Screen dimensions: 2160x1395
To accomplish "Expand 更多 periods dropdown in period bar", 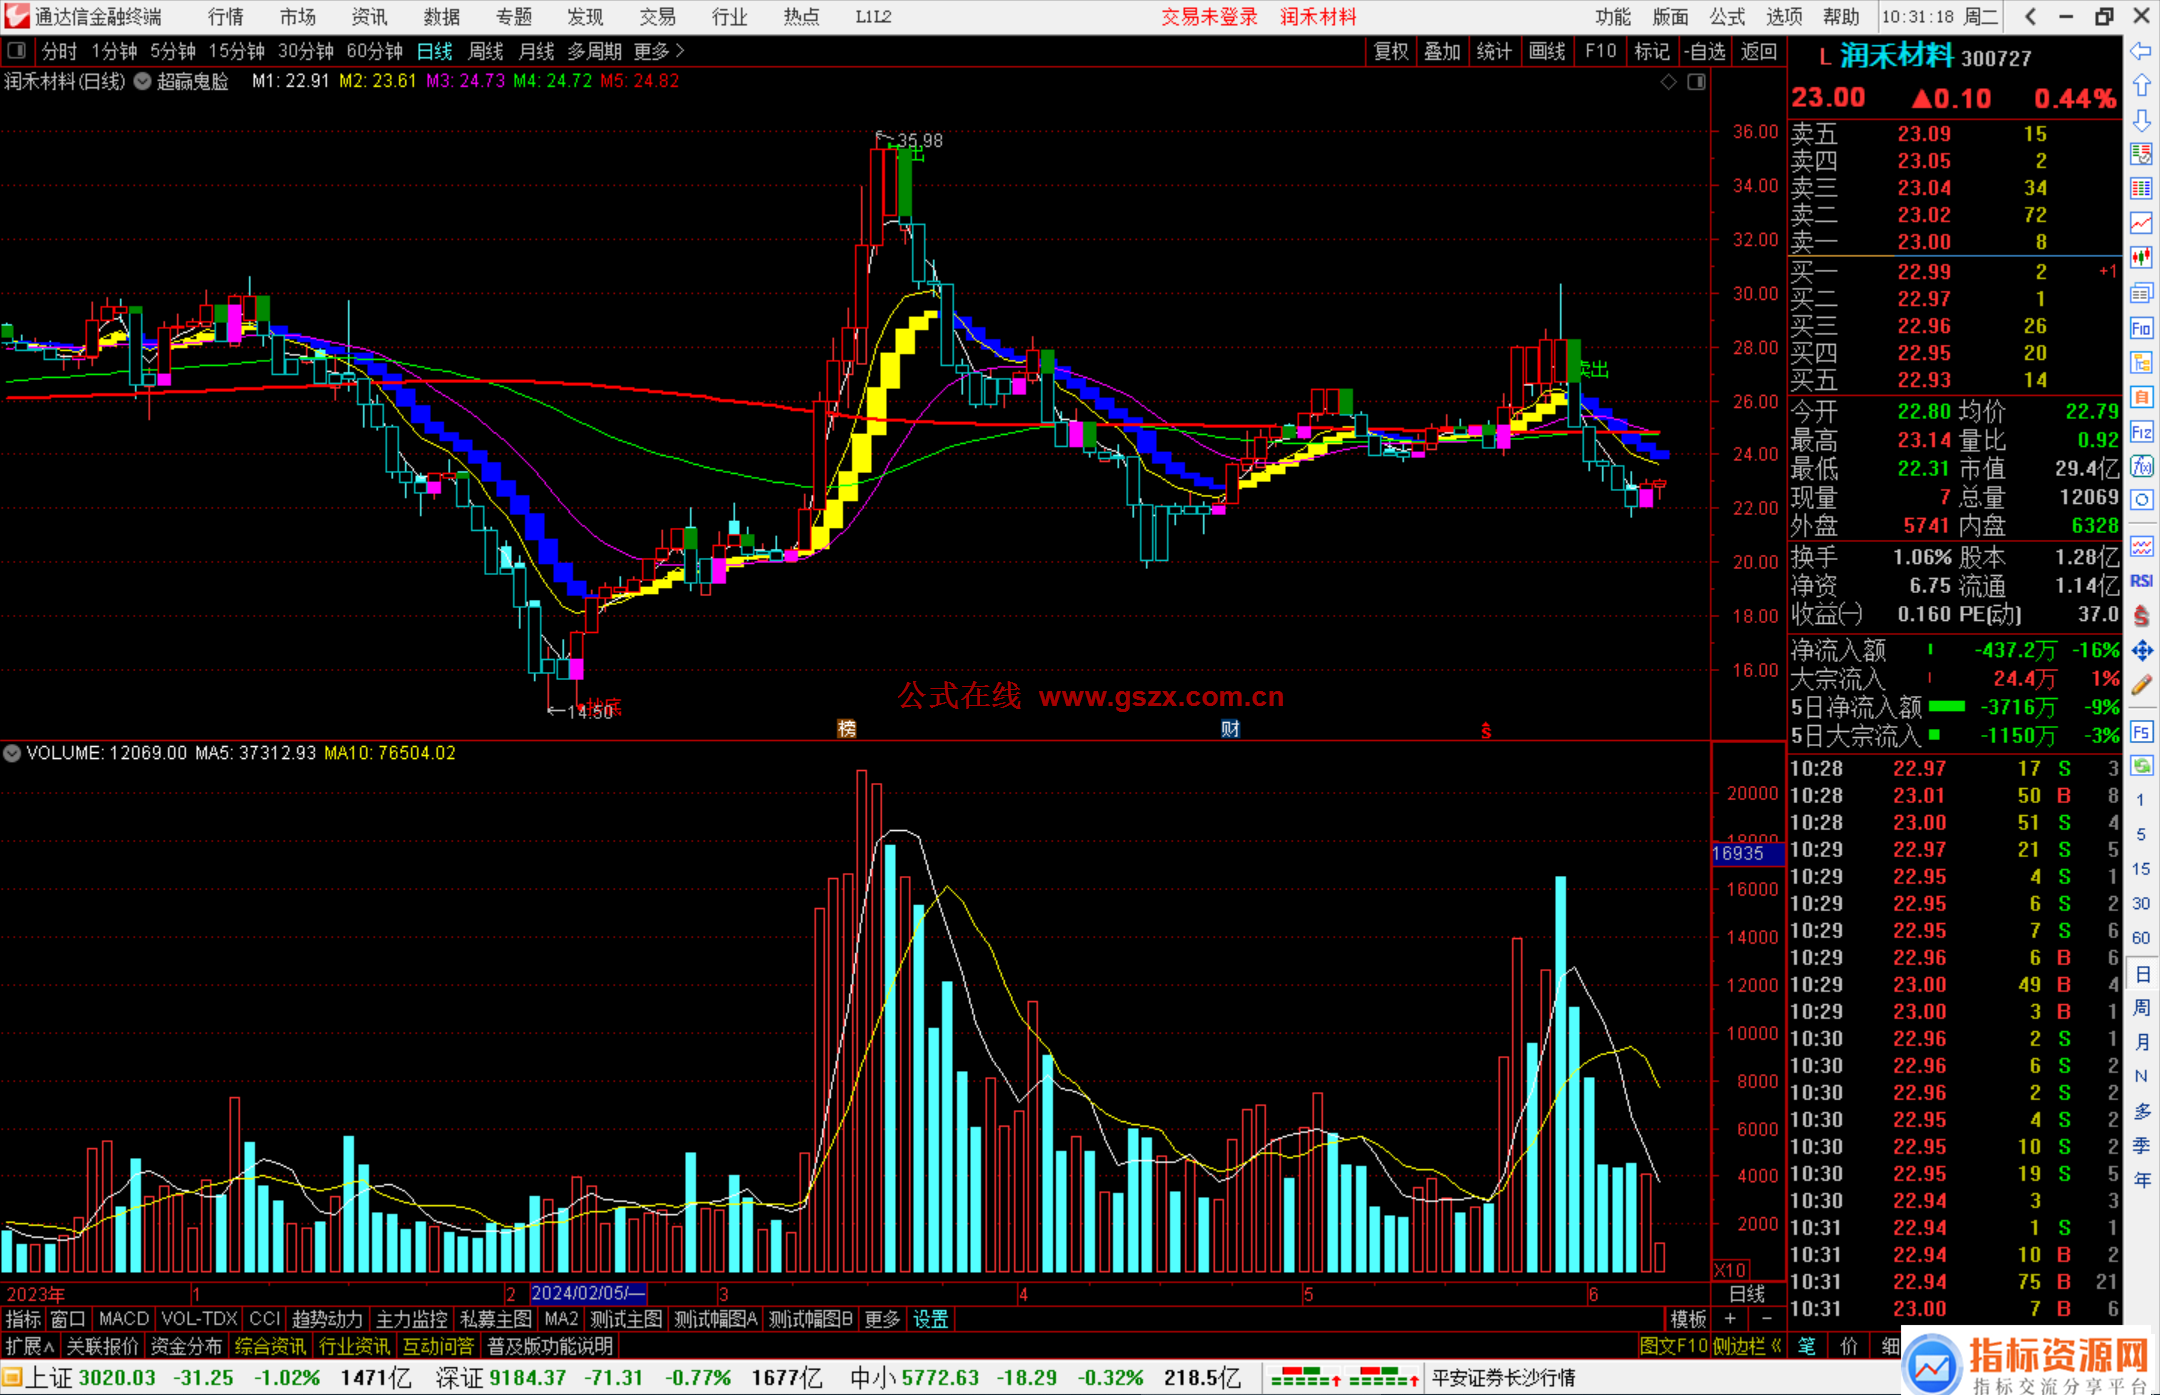I will 659,51.
